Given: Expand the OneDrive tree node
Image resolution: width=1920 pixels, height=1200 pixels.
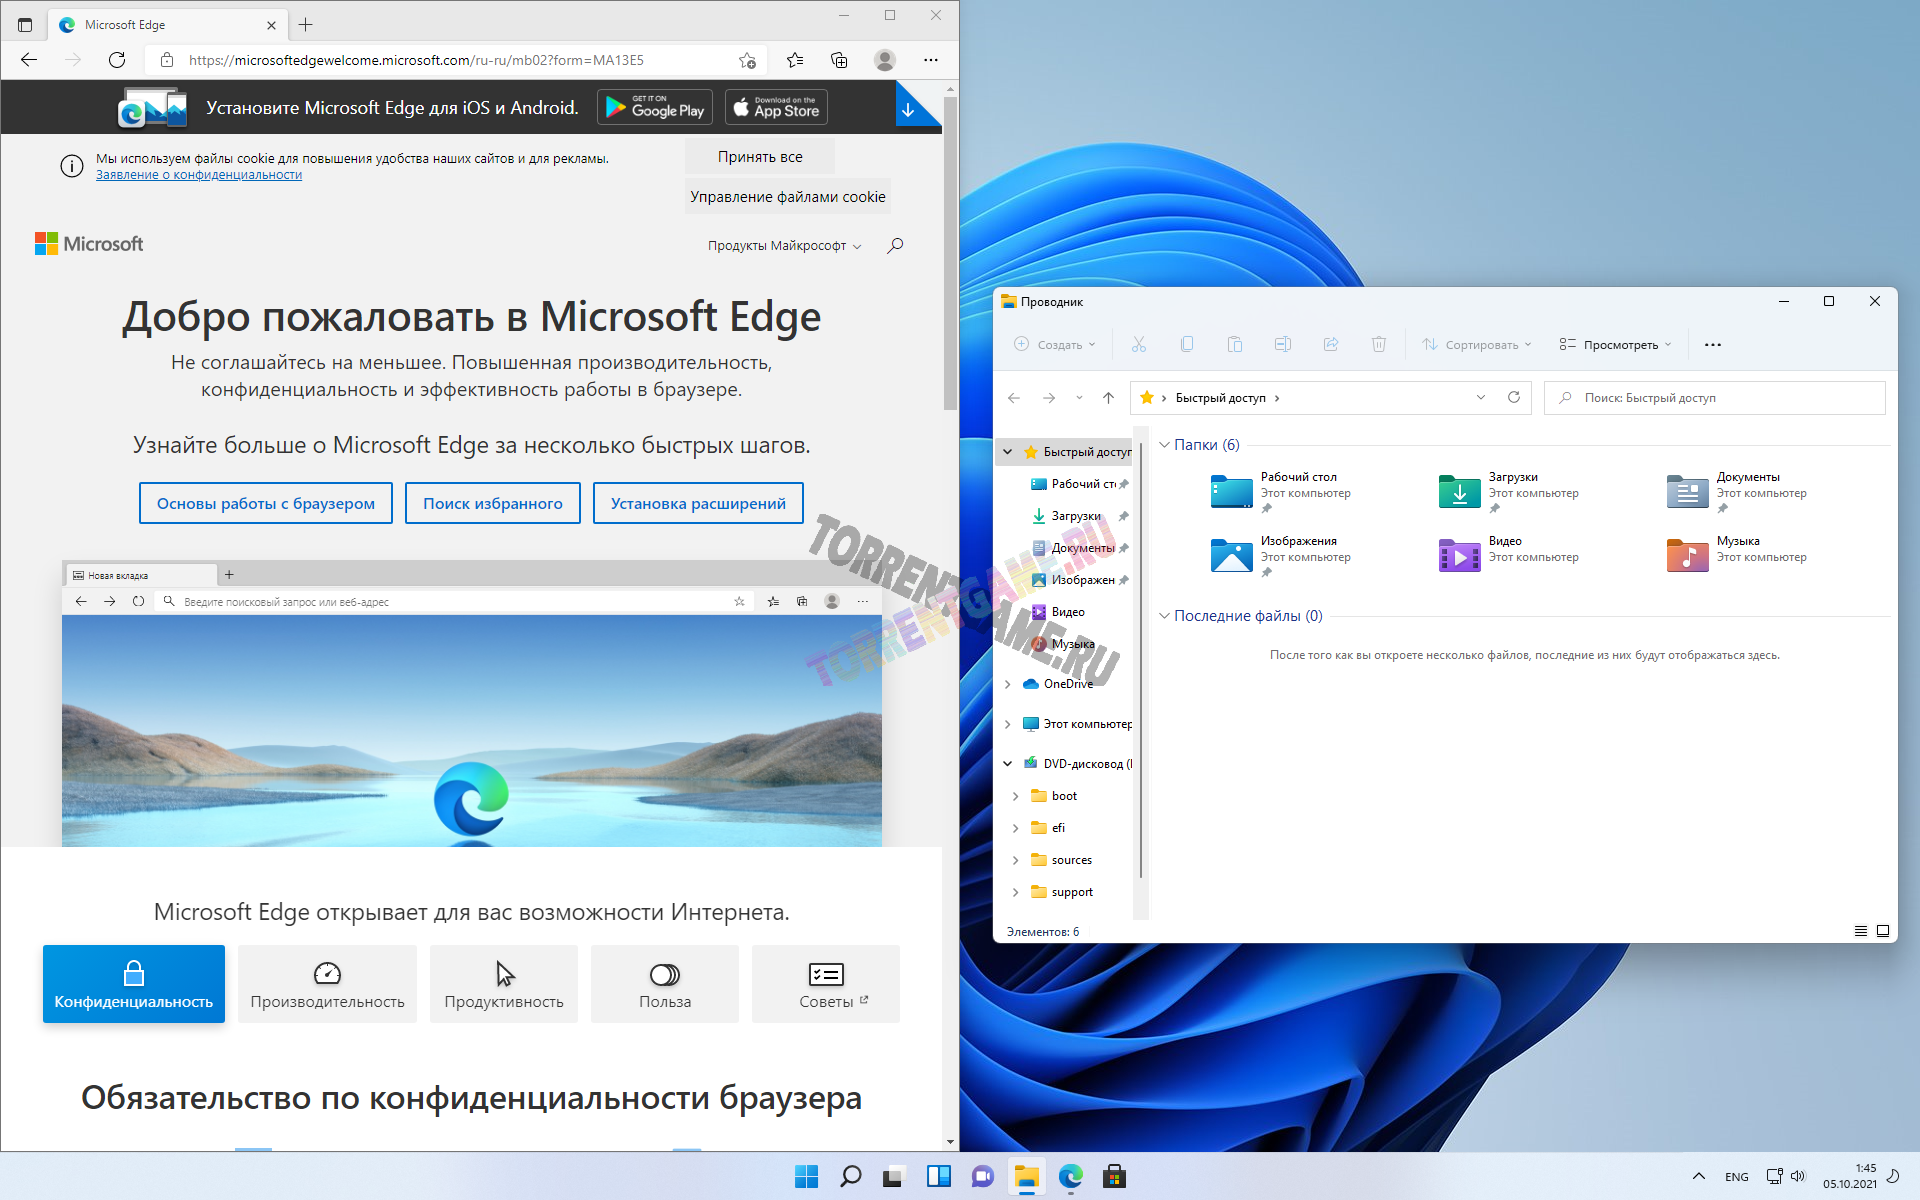Looking at the screenshot, I should (x=1008, y=684).
